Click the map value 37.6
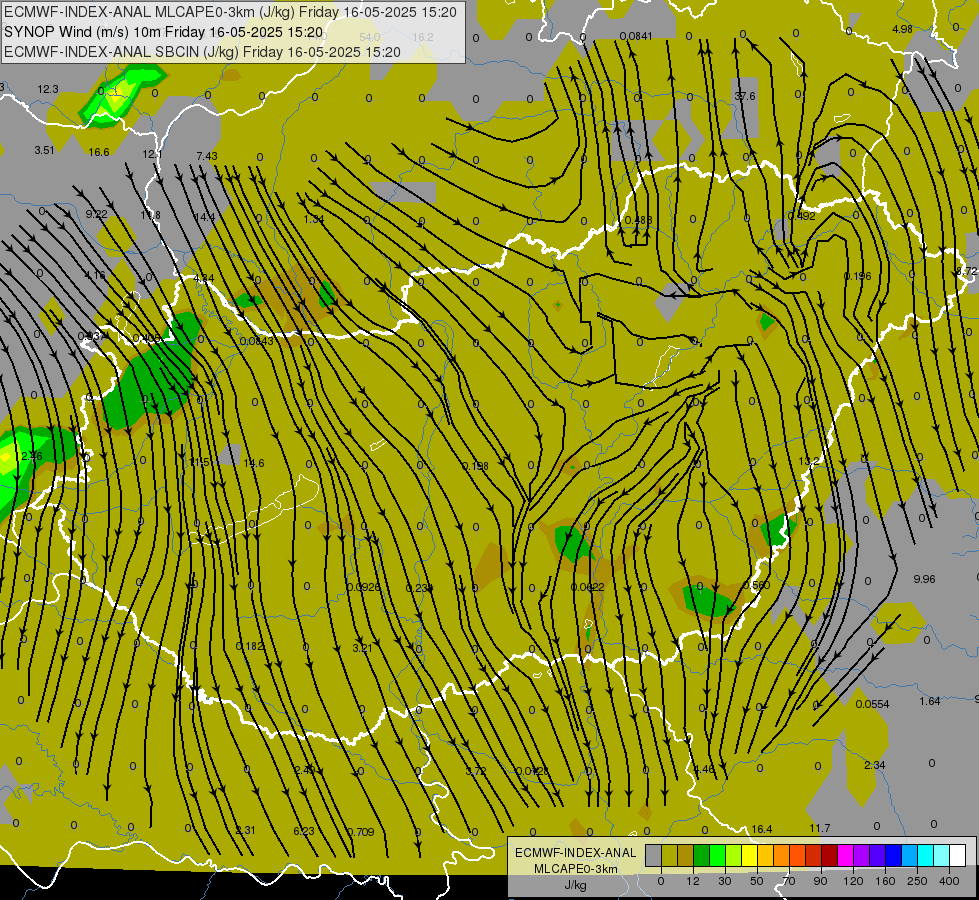Screen dimensions: 979x900 tap(745, 96)
